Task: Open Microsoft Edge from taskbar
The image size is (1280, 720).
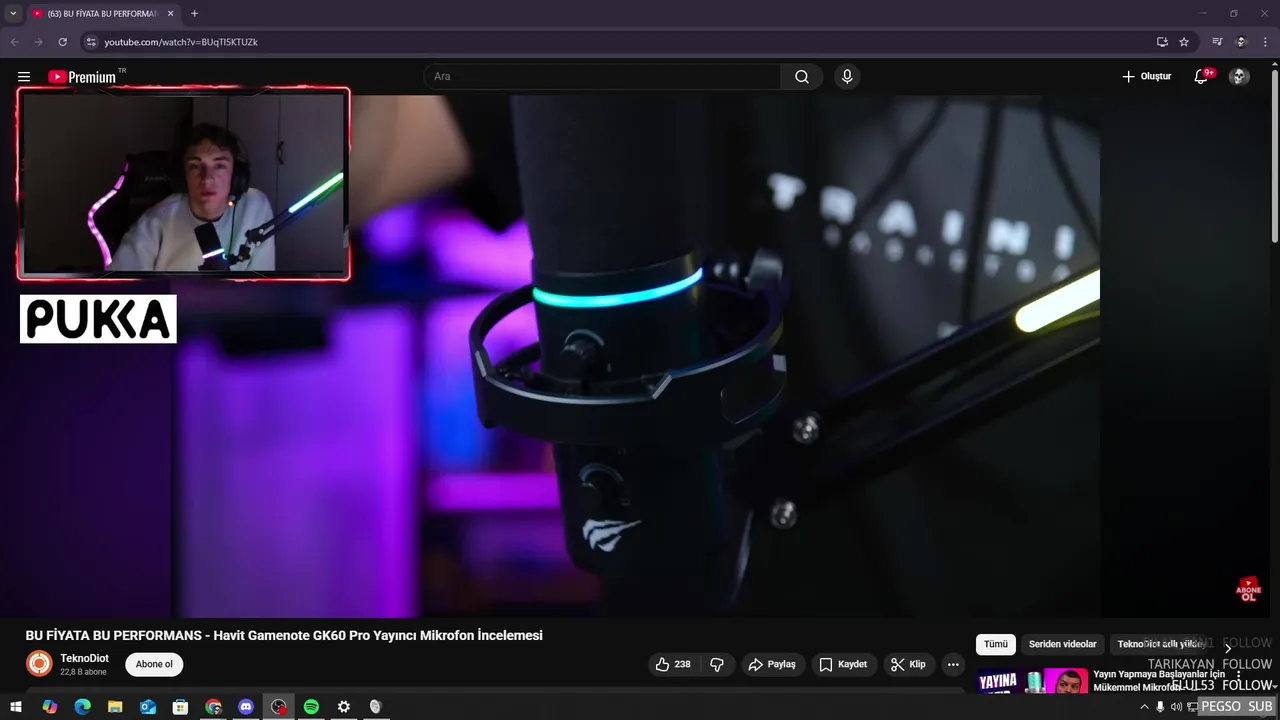Action: (x=82, y=707)
